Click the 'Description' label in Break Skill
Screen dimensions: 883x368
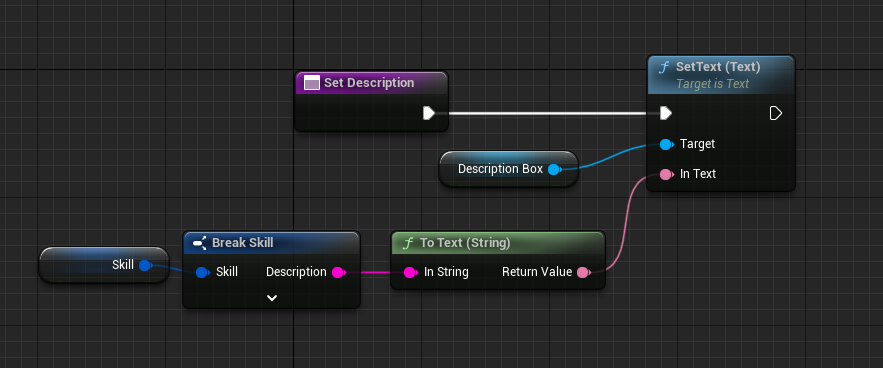296,272
